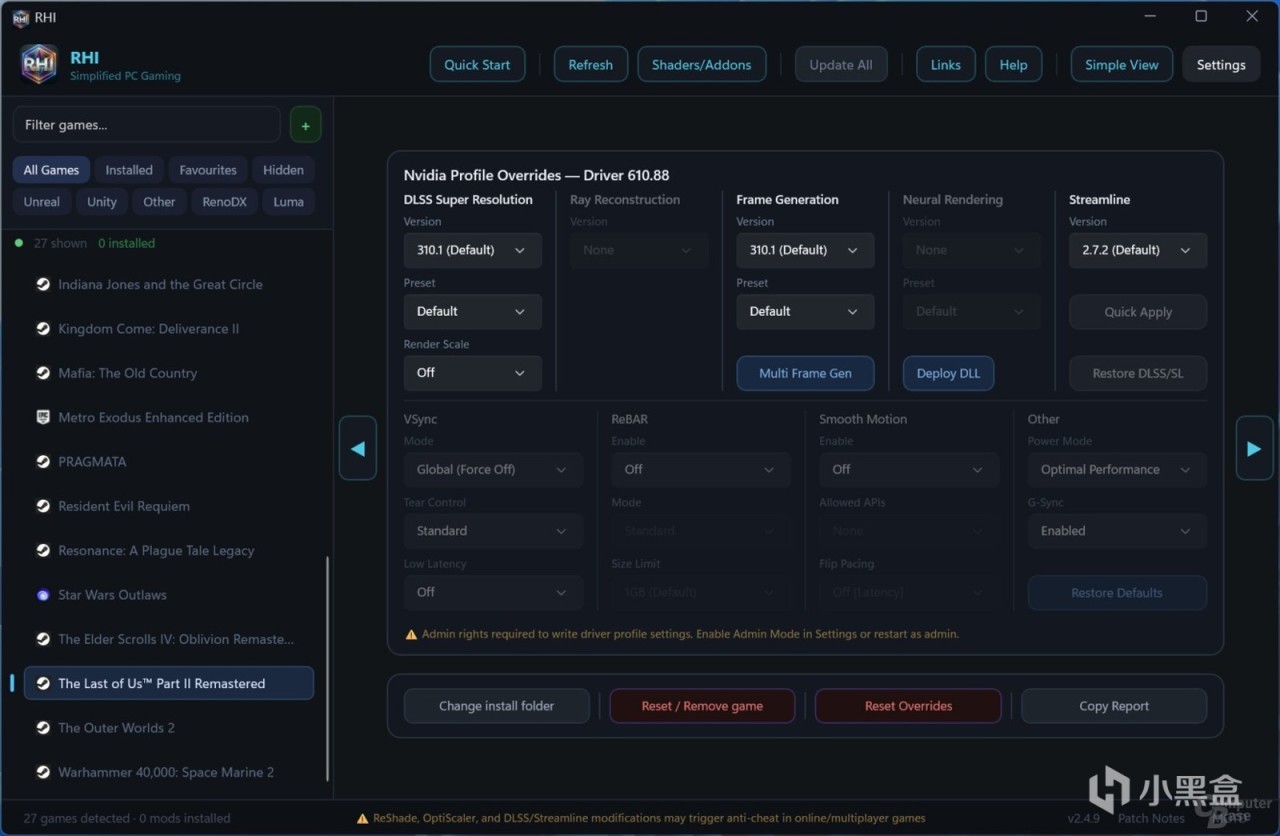Click the Multi Frame Gen button
The height and width of the screenshot is (836, 1280).
(x=805, y=373)
